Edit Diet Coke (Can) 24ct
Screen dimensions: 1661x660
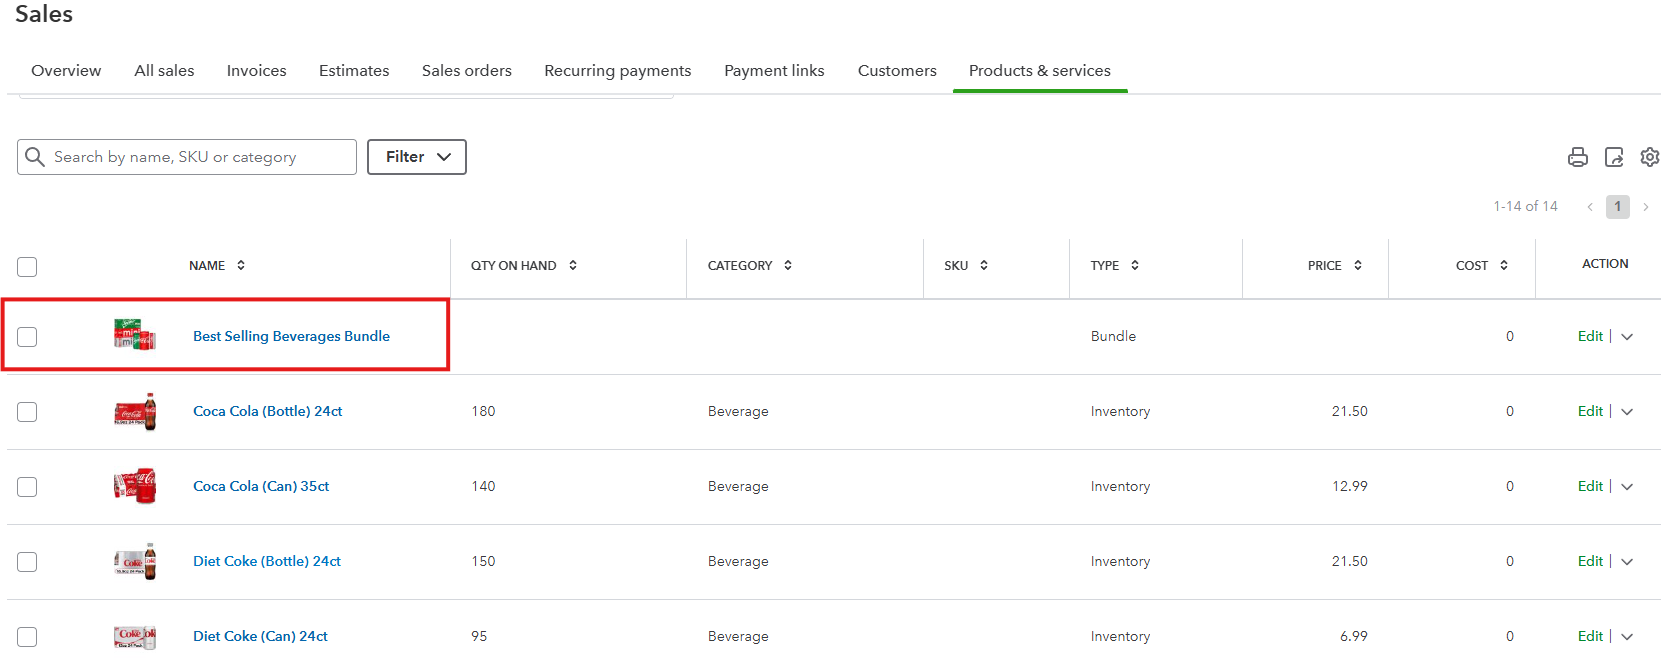tap(1590, 636)
